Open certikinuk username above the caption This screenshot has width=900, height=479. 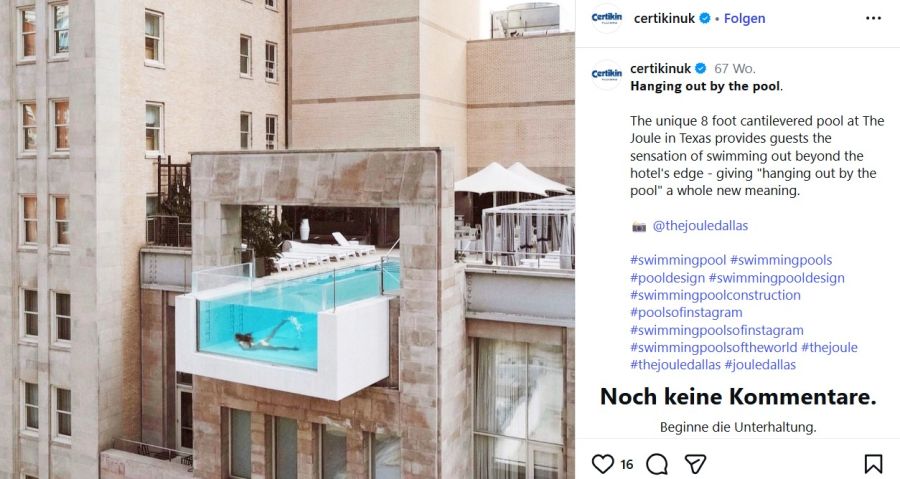[x=661, y=68]
